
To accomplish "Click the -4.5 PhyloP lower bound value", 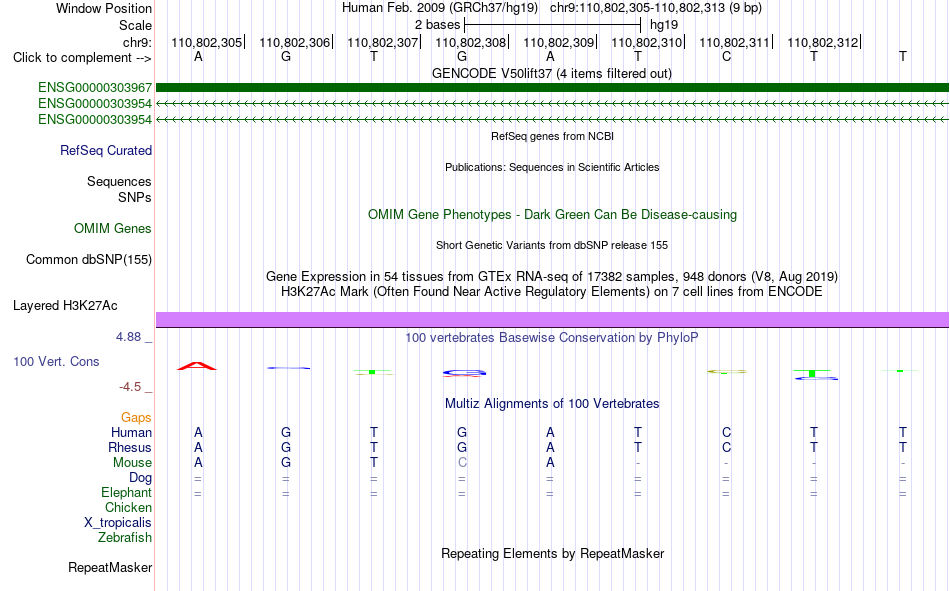I will (130, 387).
